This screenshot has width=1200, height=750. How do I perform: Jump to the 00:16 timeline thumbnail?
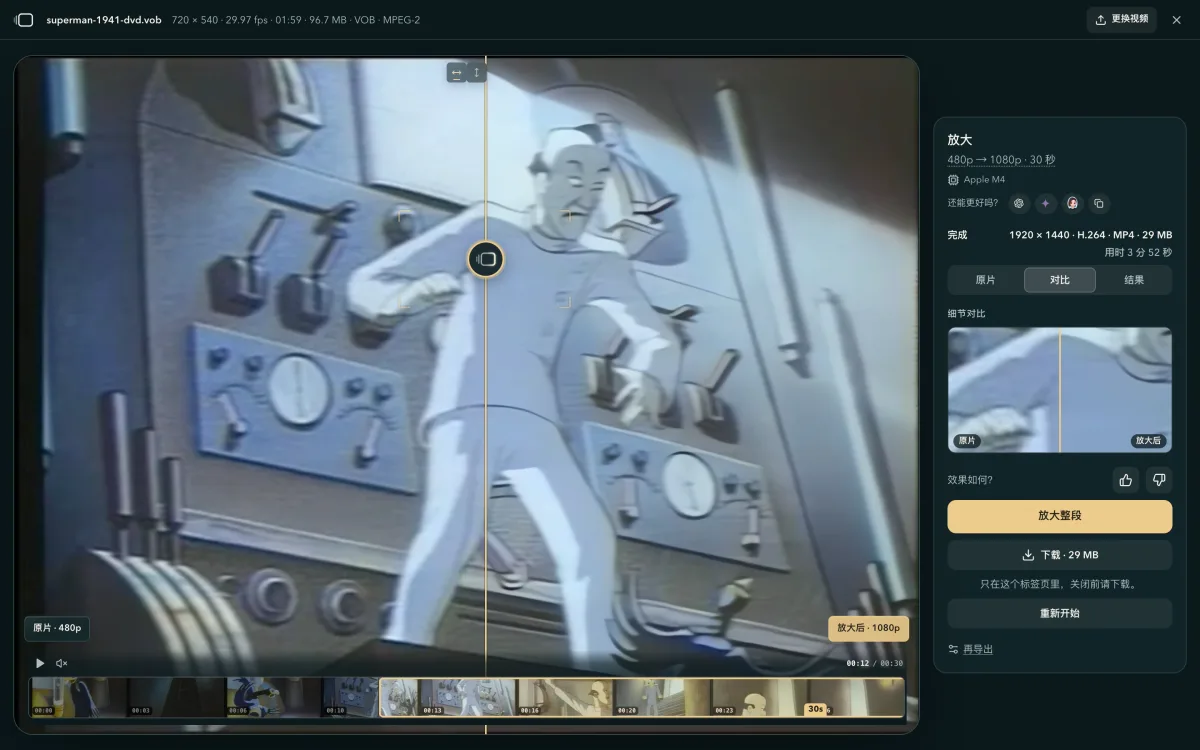coord(566,697)
